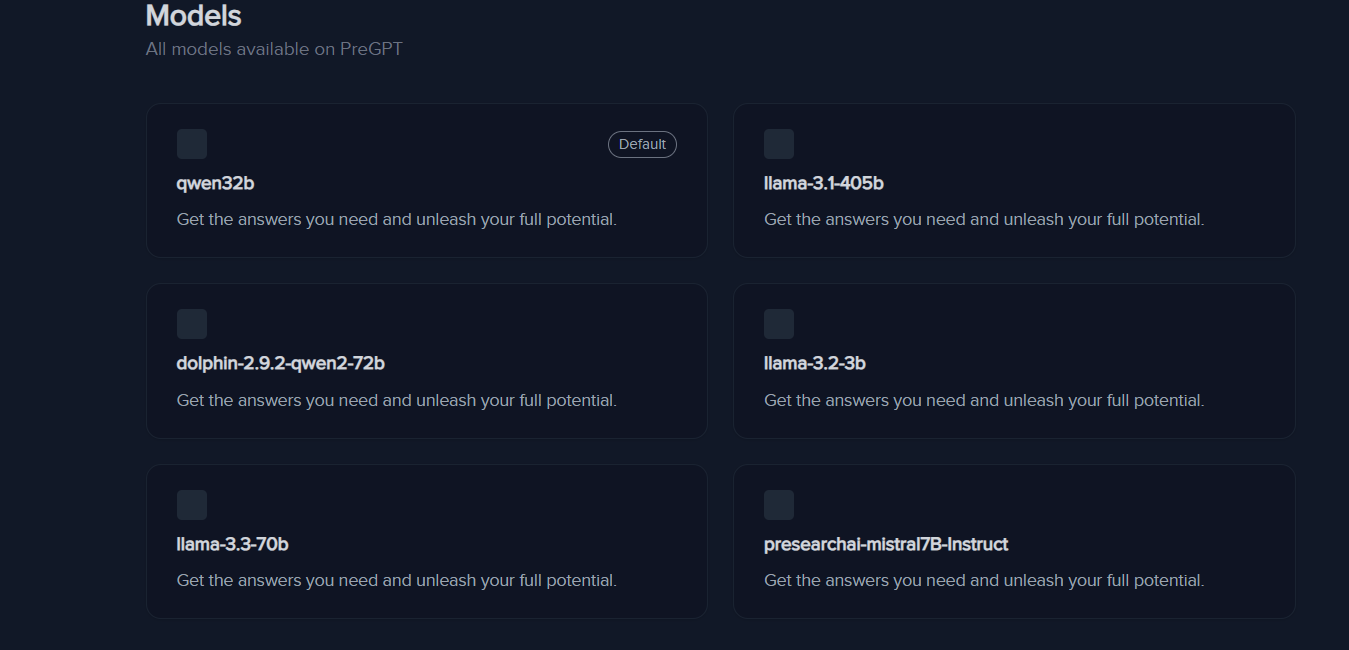Click the description under llama-3.1-405b

click(x=983, y=219)
